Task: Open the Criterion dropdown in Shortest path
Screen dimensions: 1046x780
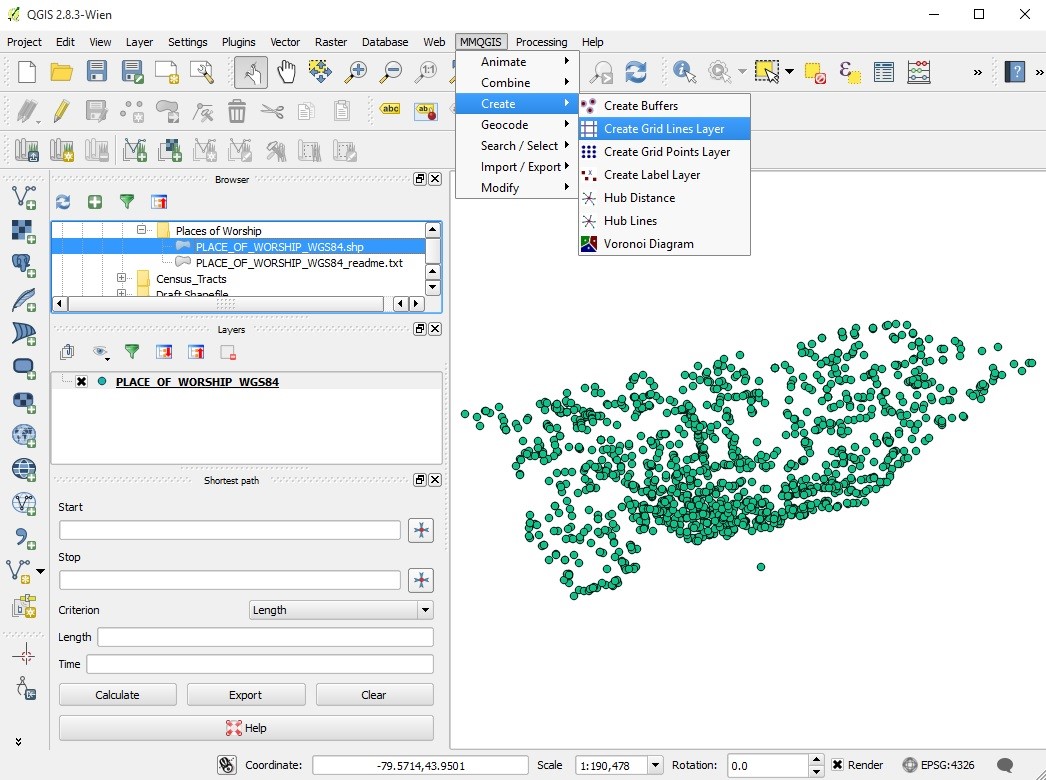Action: coord(424,610)
